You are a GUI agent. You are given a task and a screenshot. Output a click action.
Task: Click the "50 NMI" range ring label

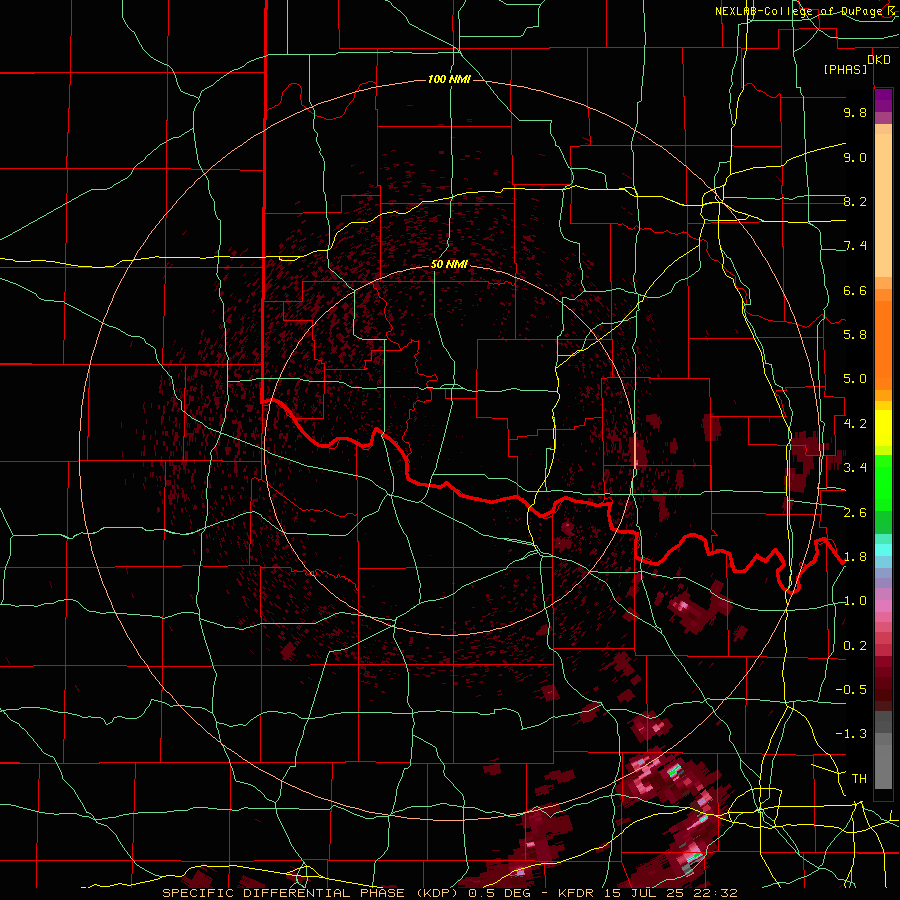click(x=449, y=265)
